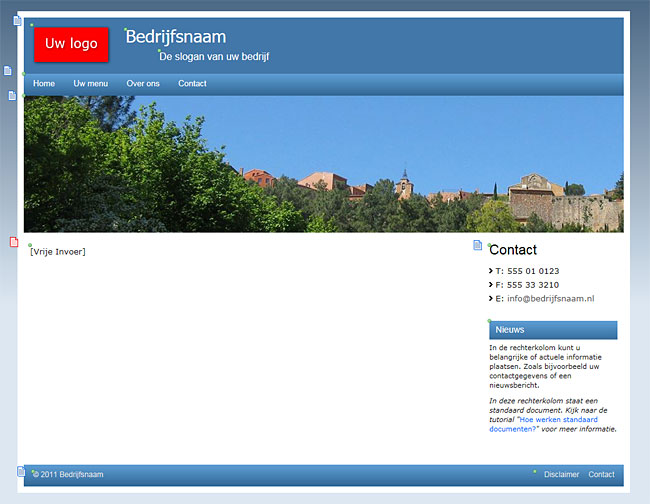Click the paragraph starting In de rechterkolom kunt u
Image resolution: width=650 pixels, height=504 pixels.
click(545, 366)
